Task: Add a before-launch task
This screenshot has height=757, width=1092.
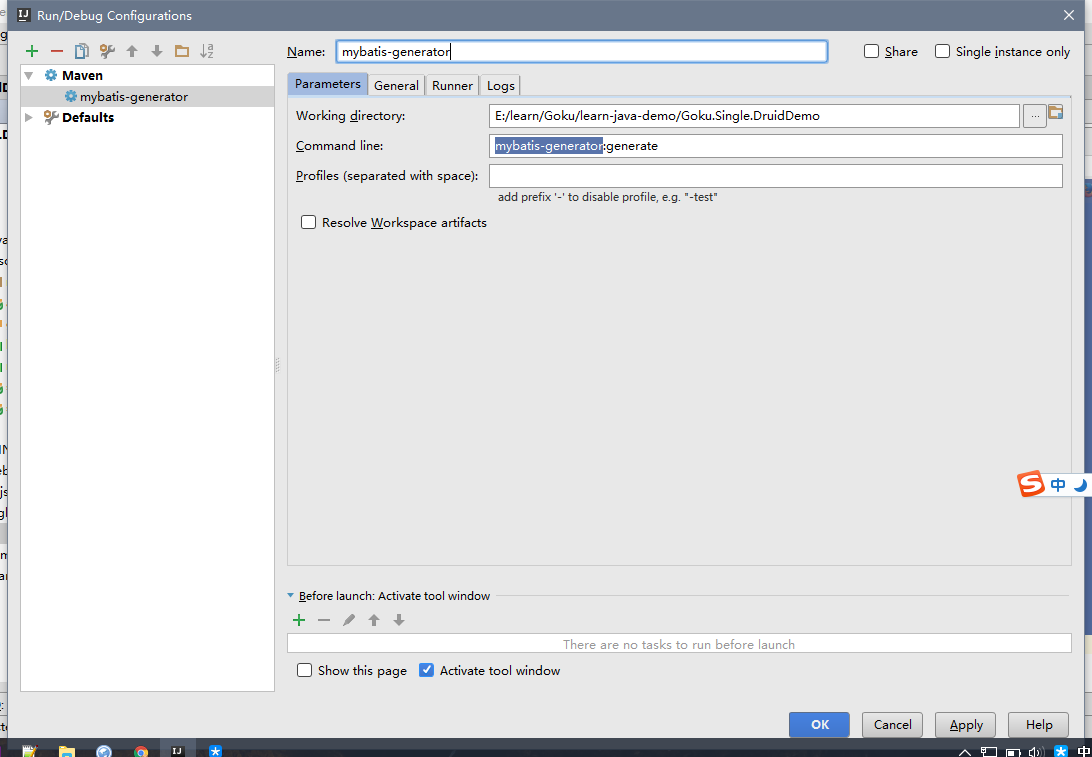Action: 299,620
